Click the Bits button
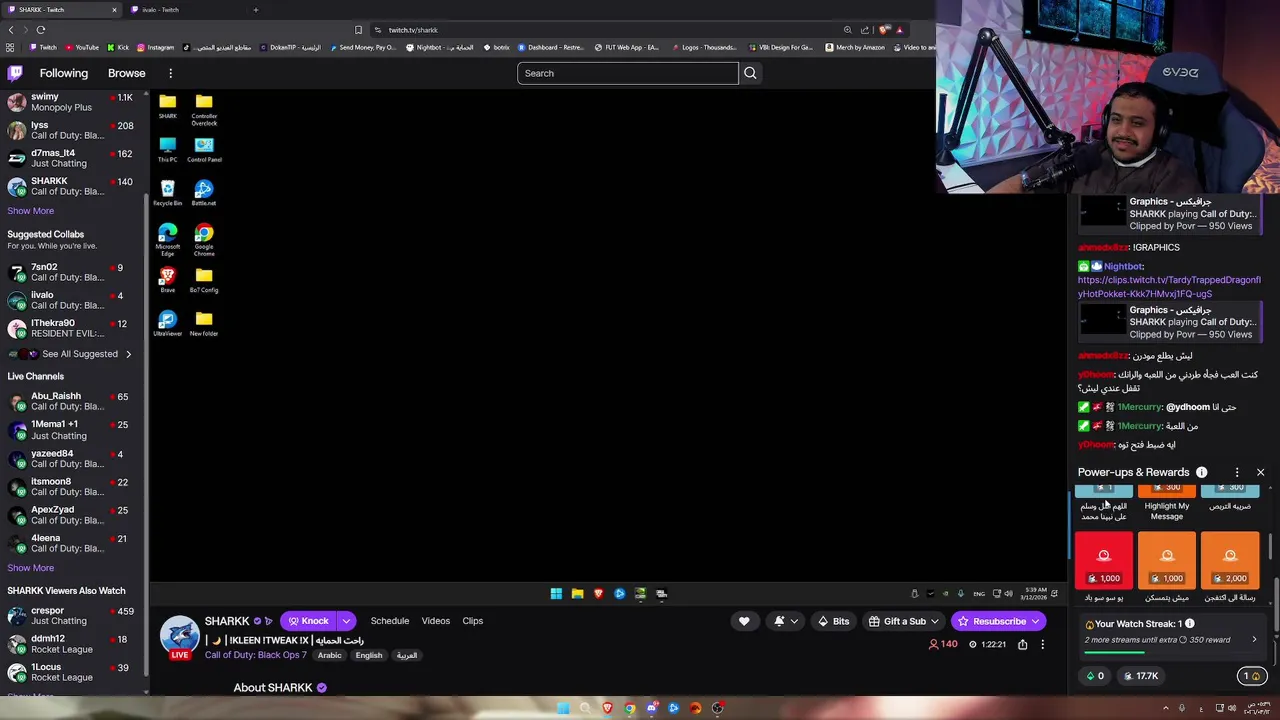This screenshot has height=720, width=1280. pyautogui.click(x=833, y=621)
